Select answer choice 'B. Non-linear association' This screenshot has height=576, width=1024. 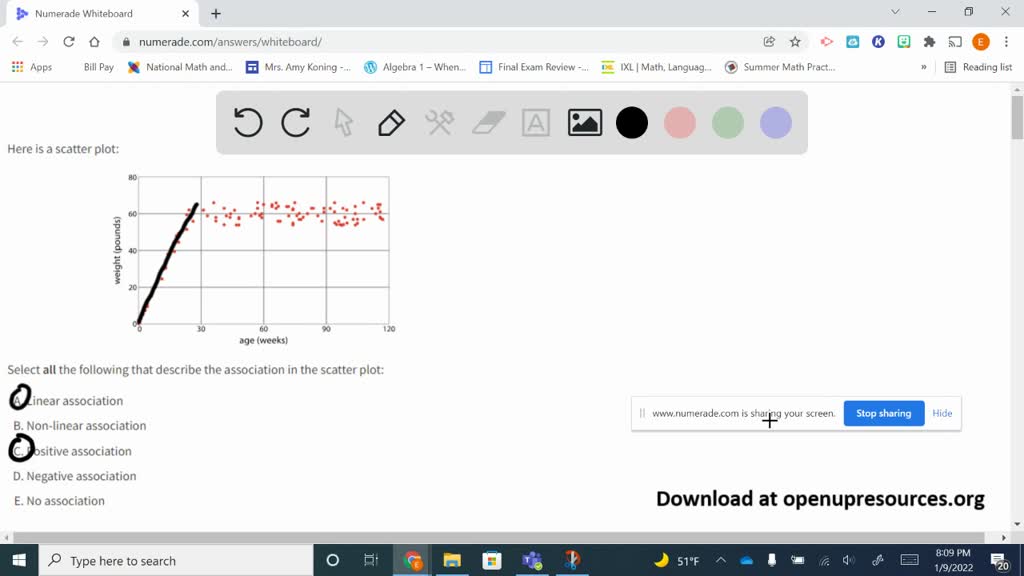80,425
